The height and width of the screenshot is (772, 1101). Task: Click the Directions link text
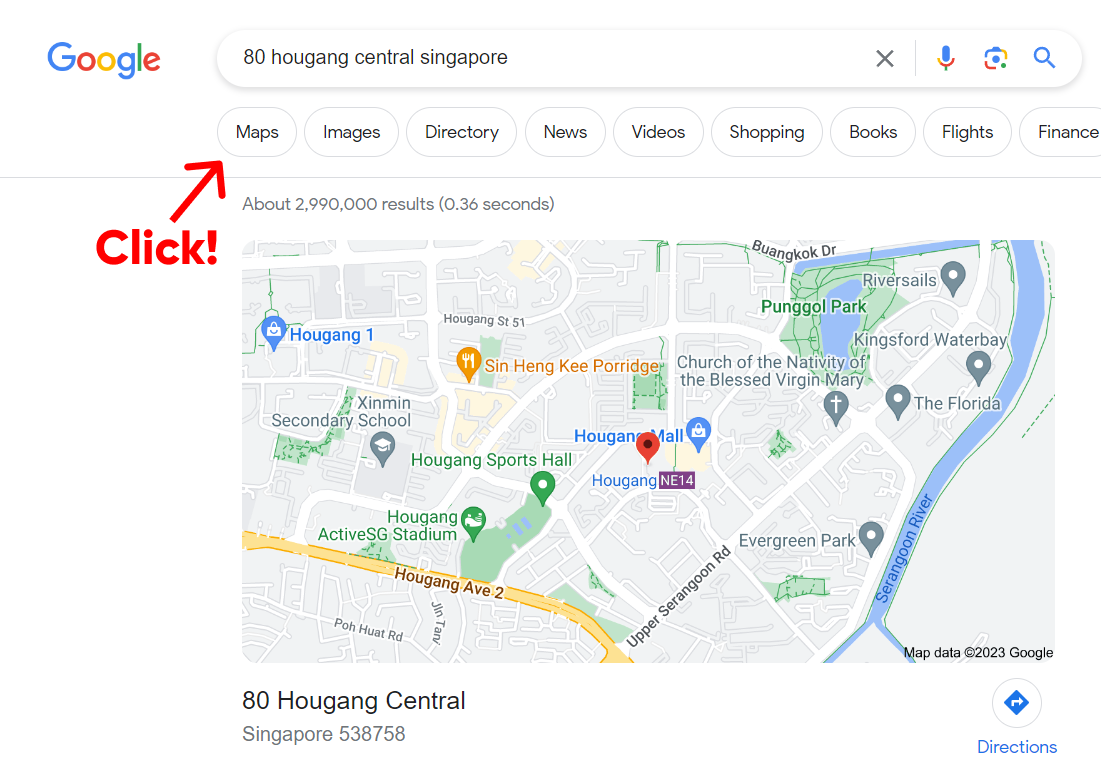1017,747
